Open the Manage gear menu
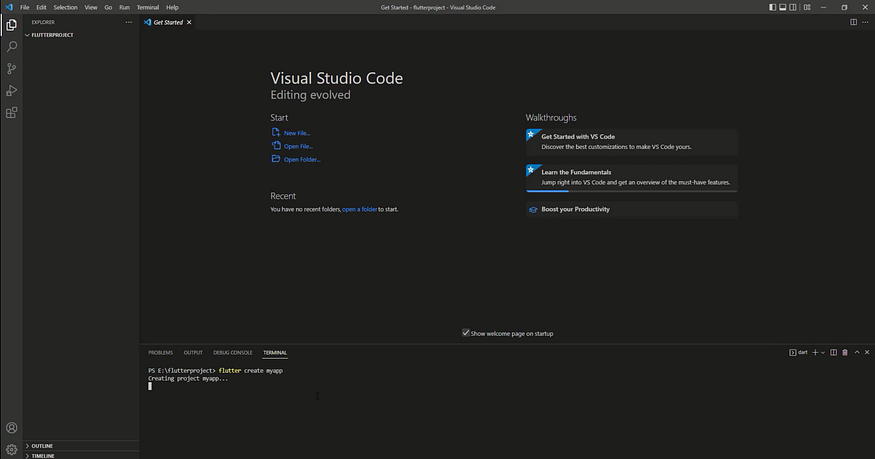The image size is (875, 459). click(x=12, y=449)
